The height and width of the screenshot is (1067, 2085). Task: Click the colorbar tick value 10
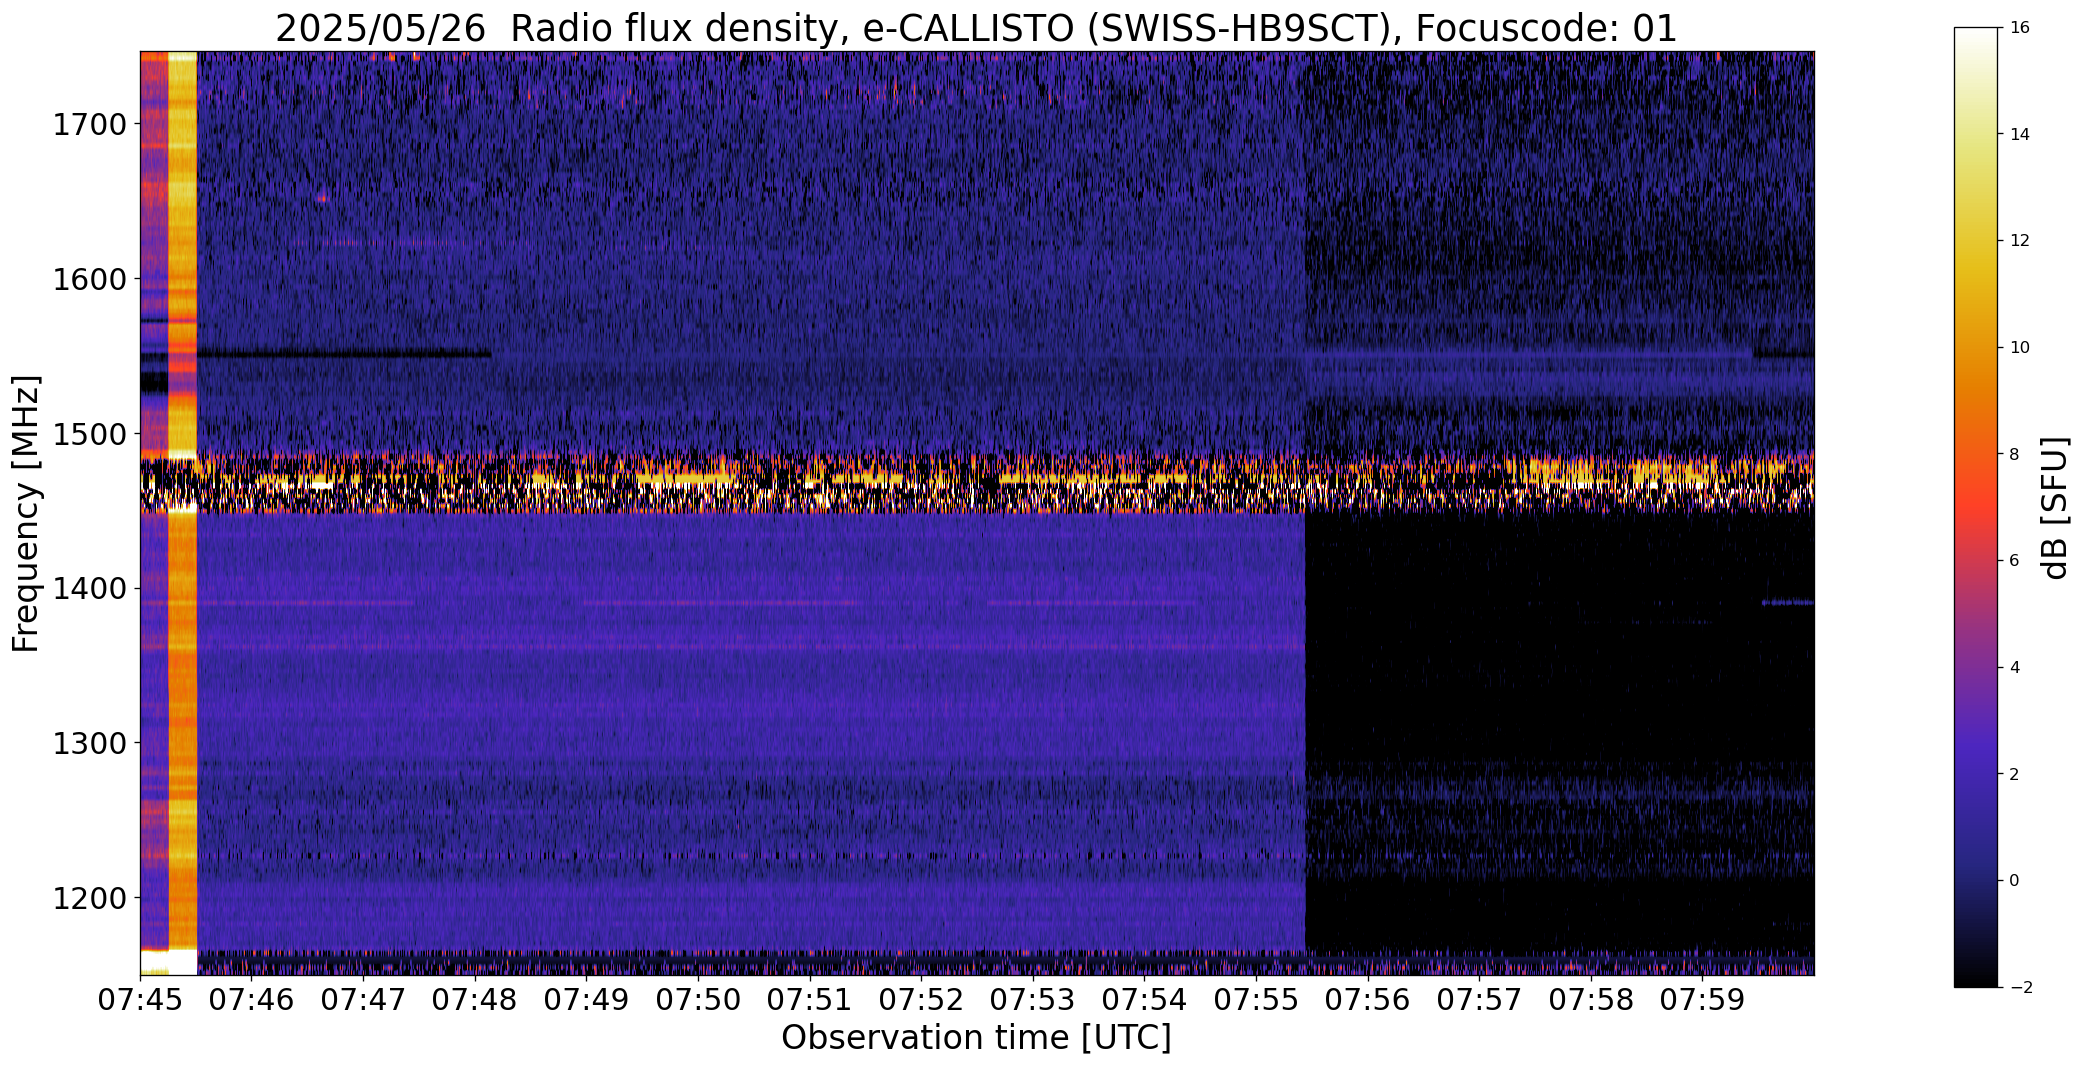point(2019,348)
